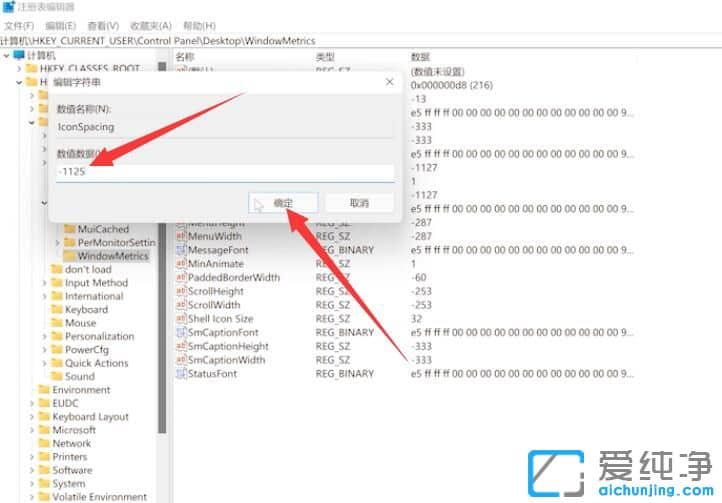Click the value data field containing -1125
Viewport: 722px width, 503px height.
tap(225, 172)
